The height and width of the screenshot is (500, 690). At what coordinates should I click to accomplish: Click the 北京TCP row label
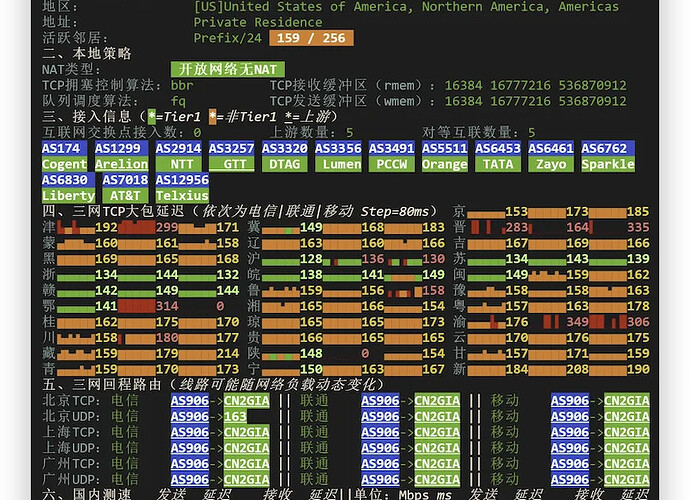click(71, 401)
